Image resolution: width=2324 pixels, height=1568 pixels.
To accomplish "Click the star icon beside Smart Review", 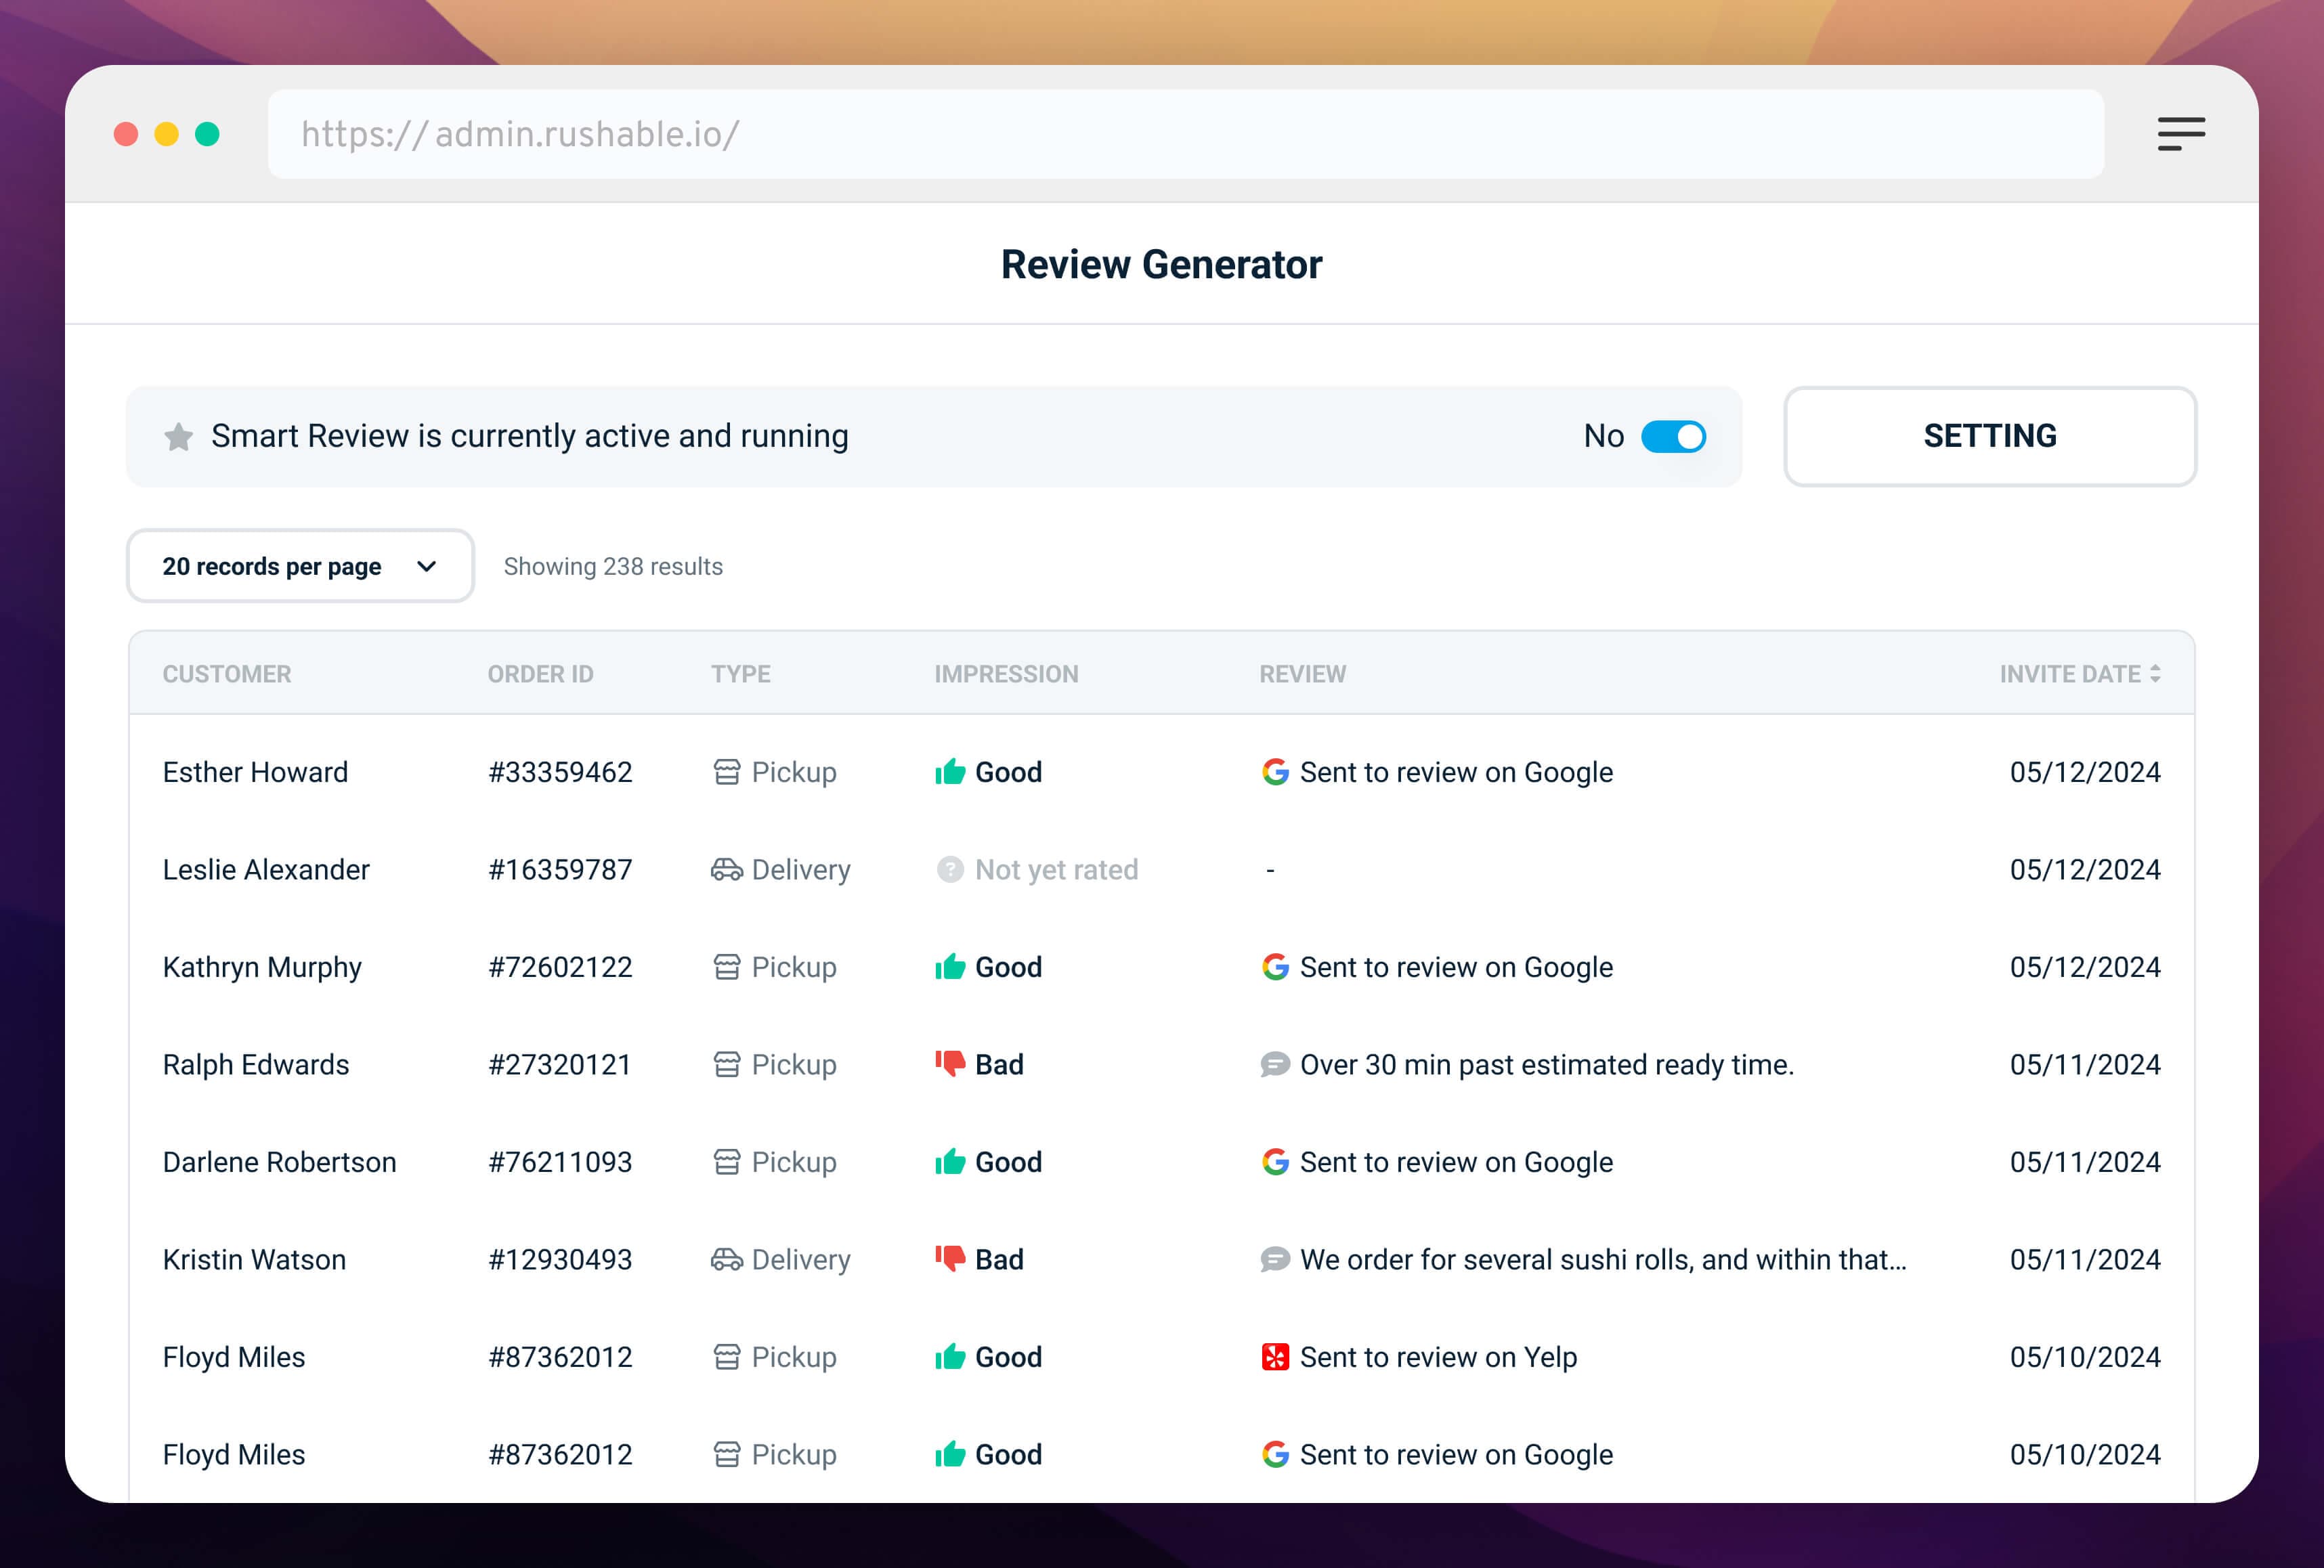I will [179, 437].
